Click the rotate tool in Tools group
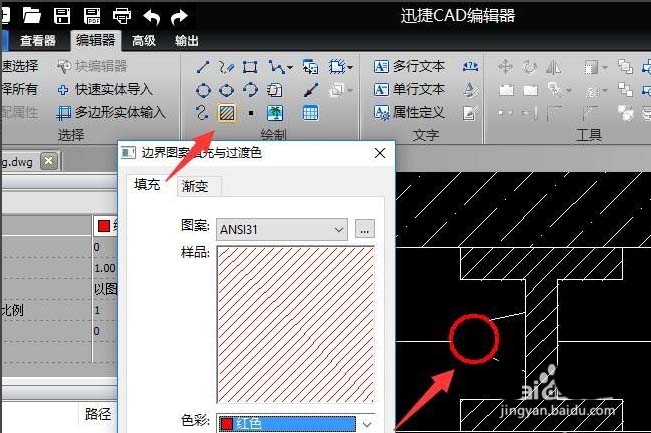 click(x=530, y=66)
